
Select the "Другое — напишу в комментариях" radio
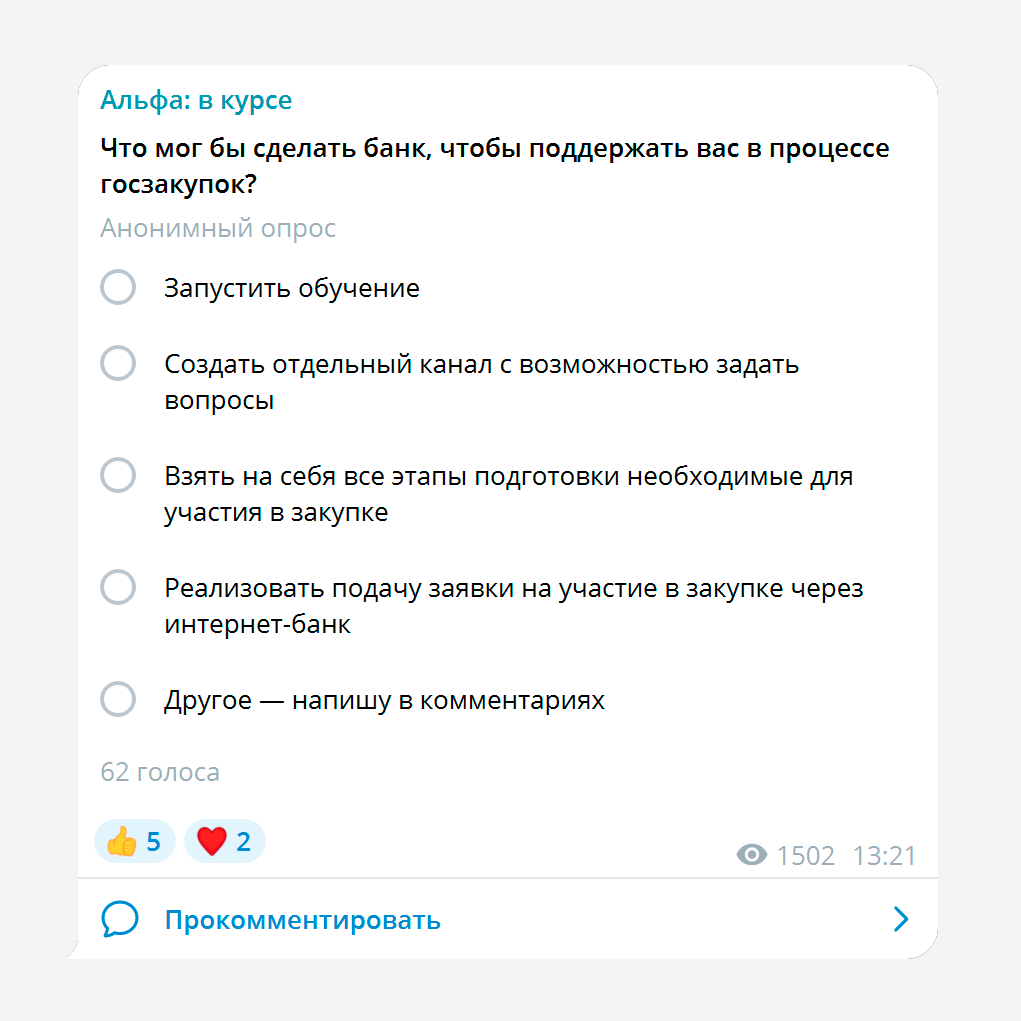[118, 699]
